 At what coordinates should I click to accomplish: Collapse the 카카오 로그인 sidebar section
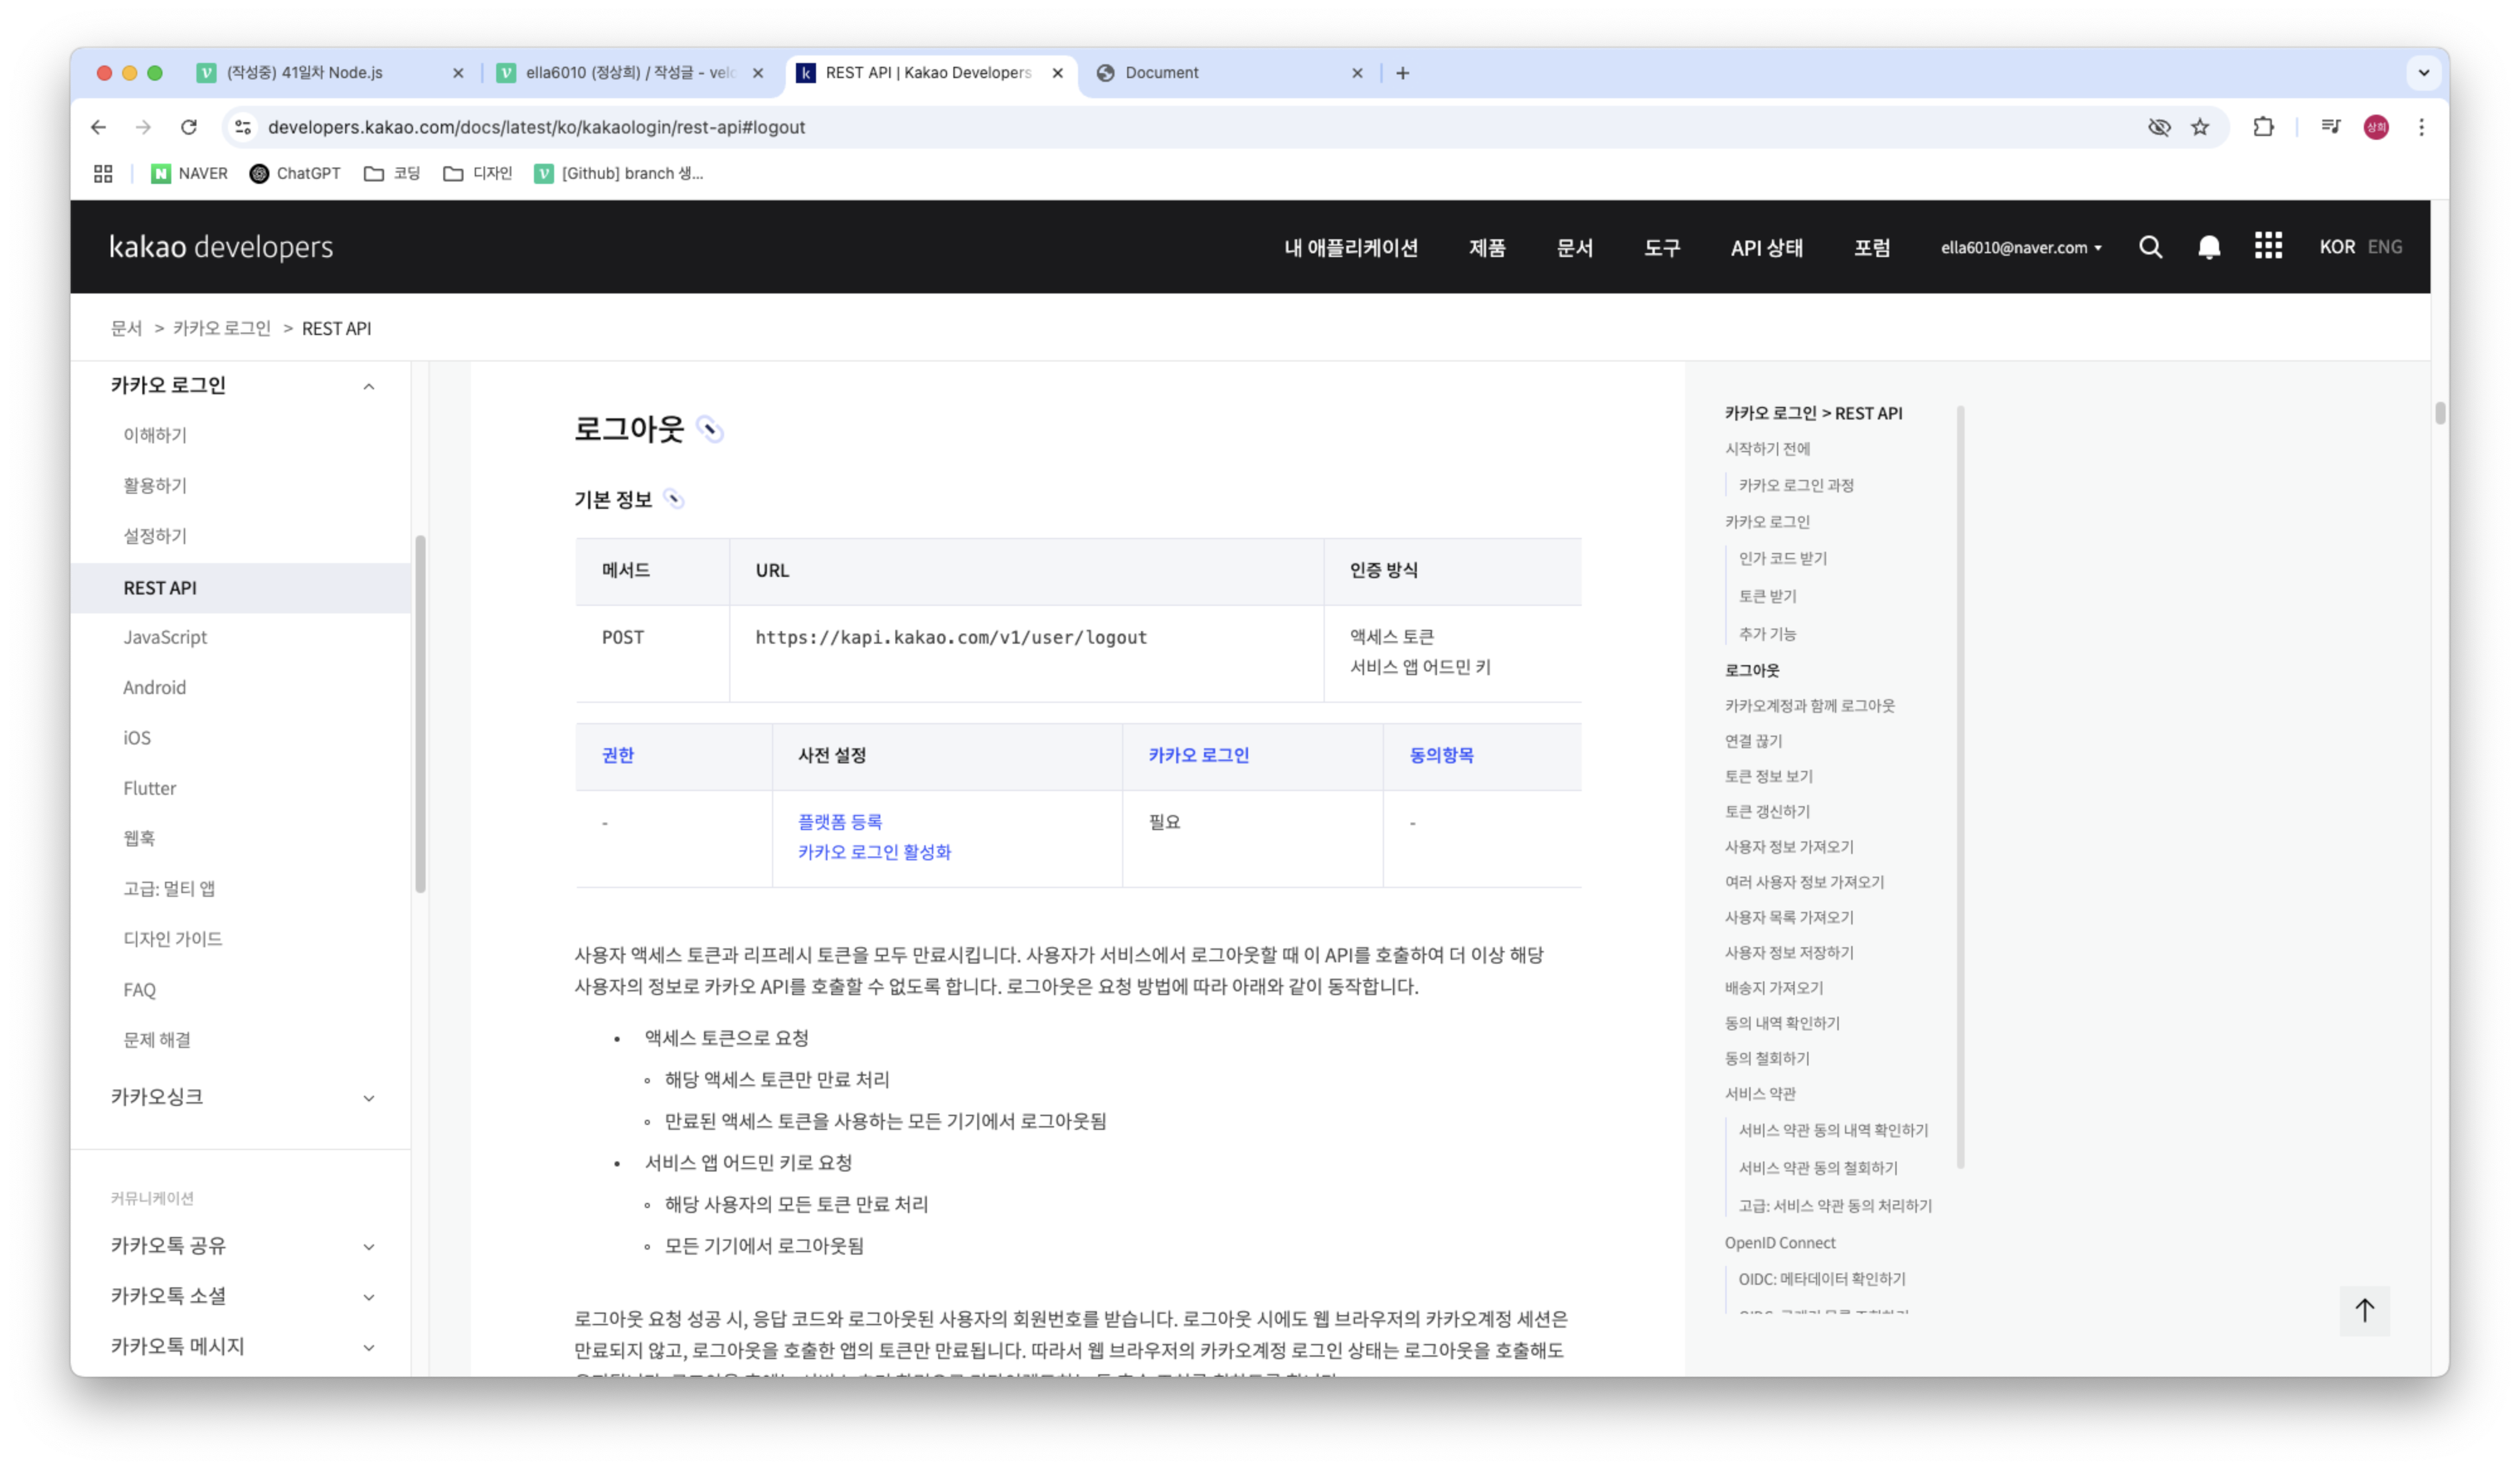tap(369, 387)
